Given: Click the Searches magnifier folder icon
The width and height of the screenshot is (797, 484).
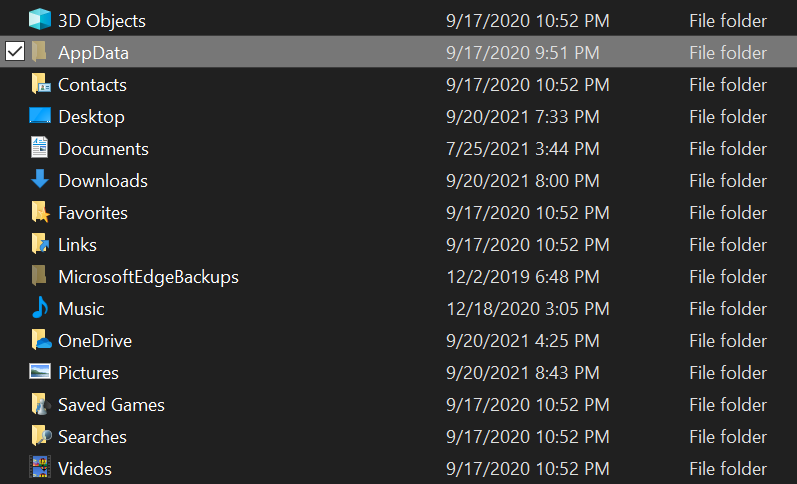Looking at the screenshot, I should click(x=40, y=436).
